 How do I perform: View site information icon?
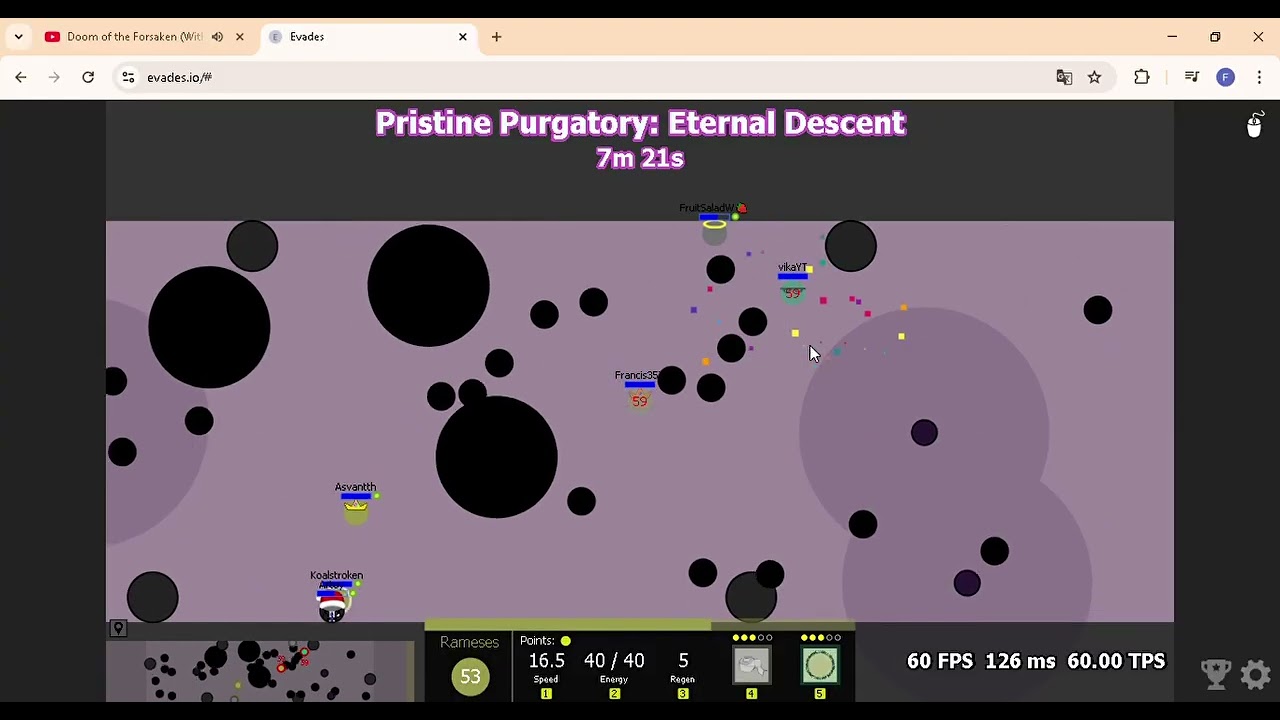(x=128, y=77)
